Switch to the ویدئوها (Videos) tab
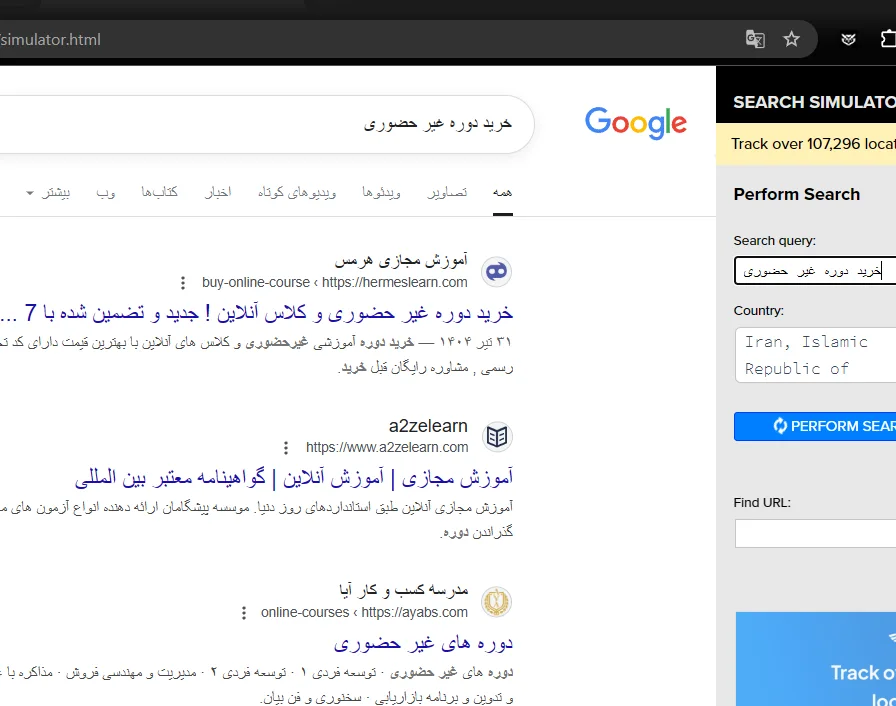The image size is (896, 706). [381, 192]
